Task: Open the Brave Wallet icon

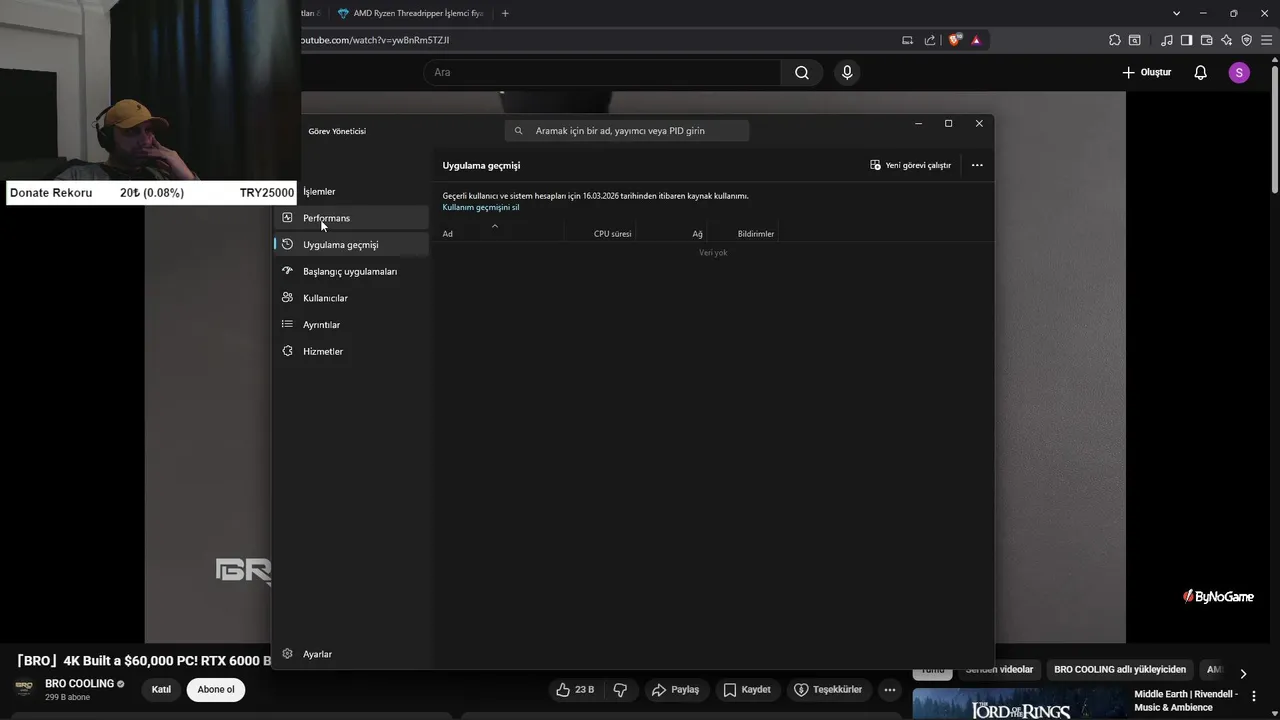Action: point(1206,40)
